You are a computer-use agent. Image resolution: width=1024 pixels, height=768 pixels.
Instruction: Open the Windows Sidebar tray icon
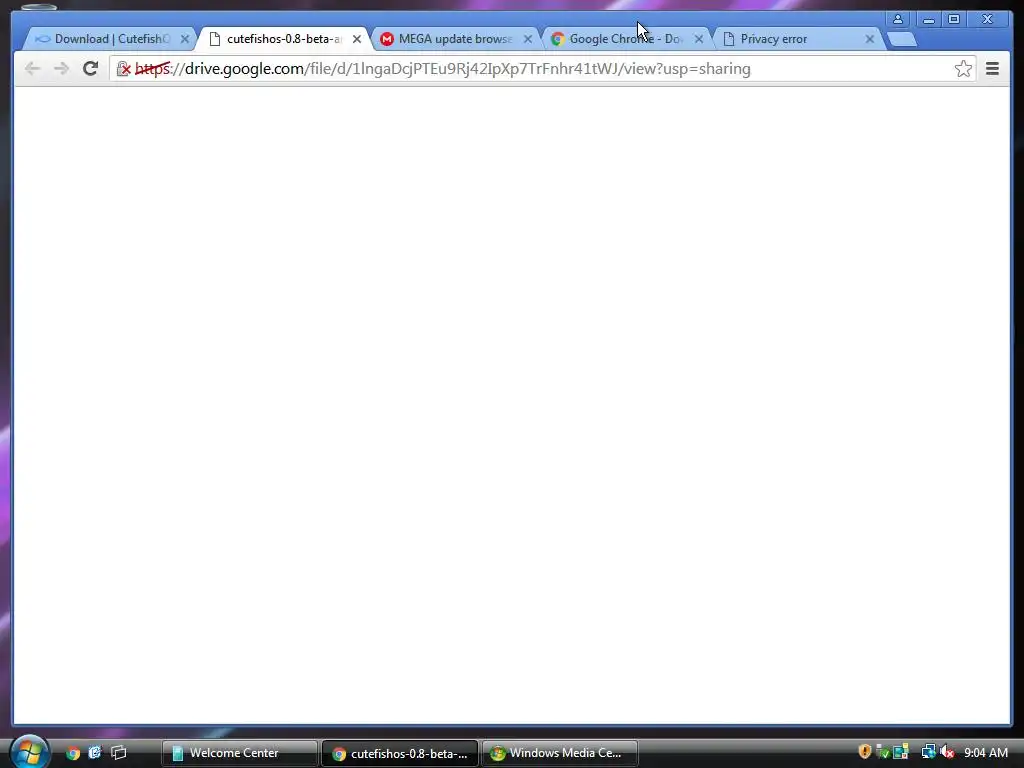[x=901, y=752]
